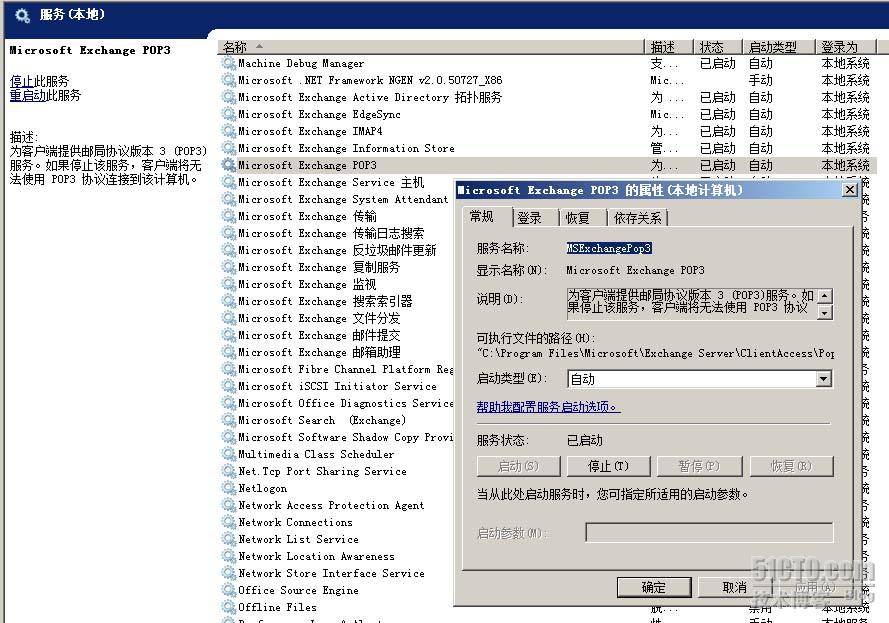This screenshot has height=623, width=889.
Task: Click the icon of Exchange 邮箱助理
Action: click(228, 352)
